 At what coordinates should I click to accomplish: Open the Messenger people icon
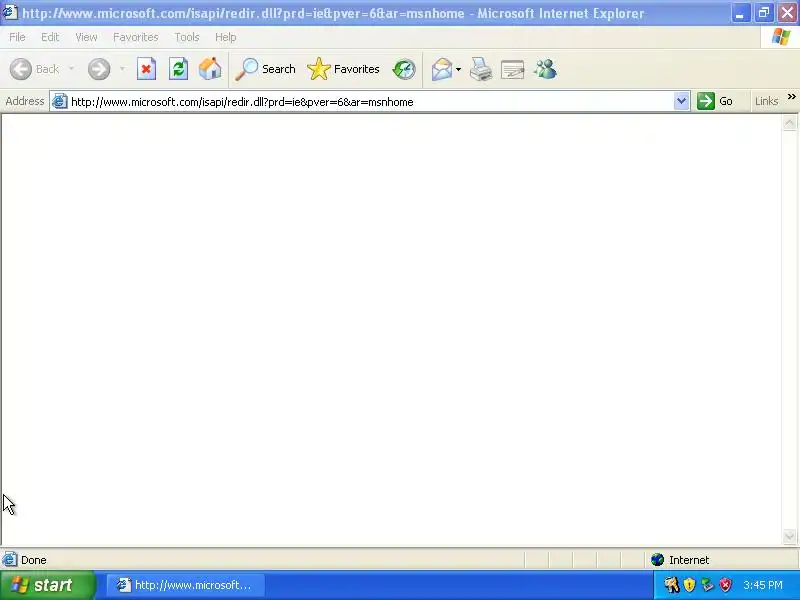coord(545,69)
